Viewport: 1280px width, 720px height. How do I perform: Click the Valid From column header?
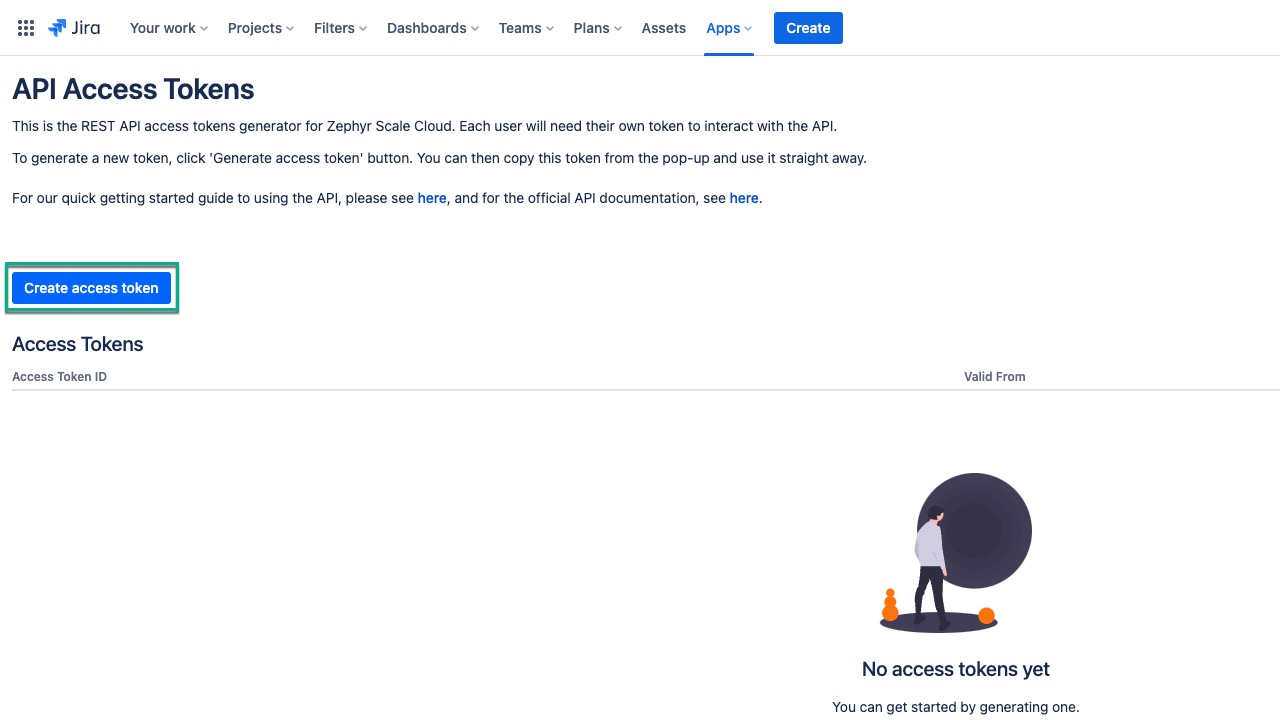click(994, 376)
